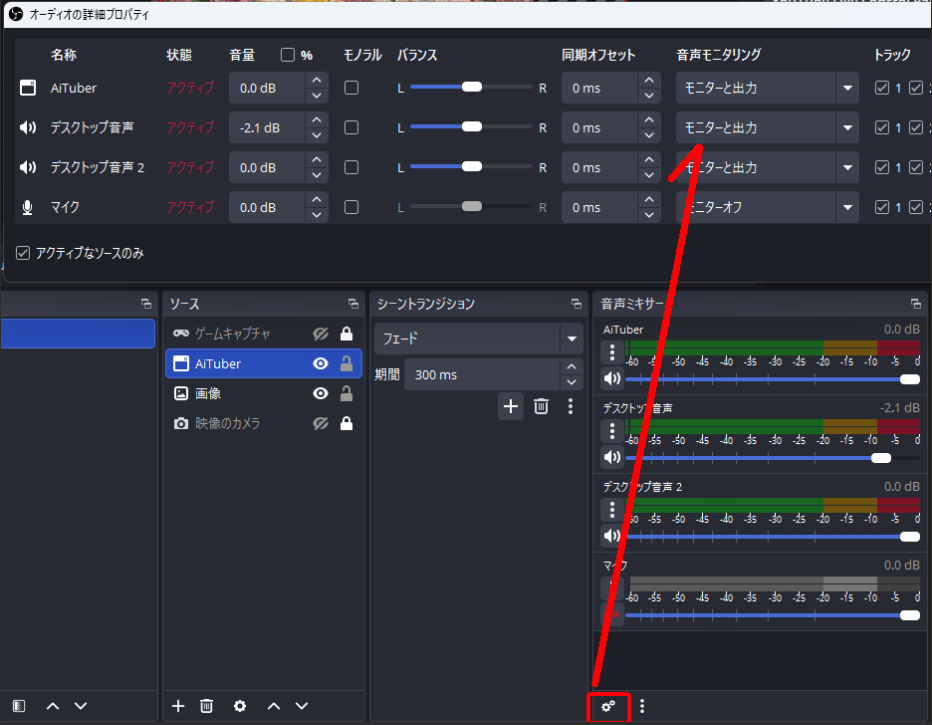This screenshot has height=725, width=932.
Task: Mute the AiTuber speaker icon in mixer
Action: 612,379
